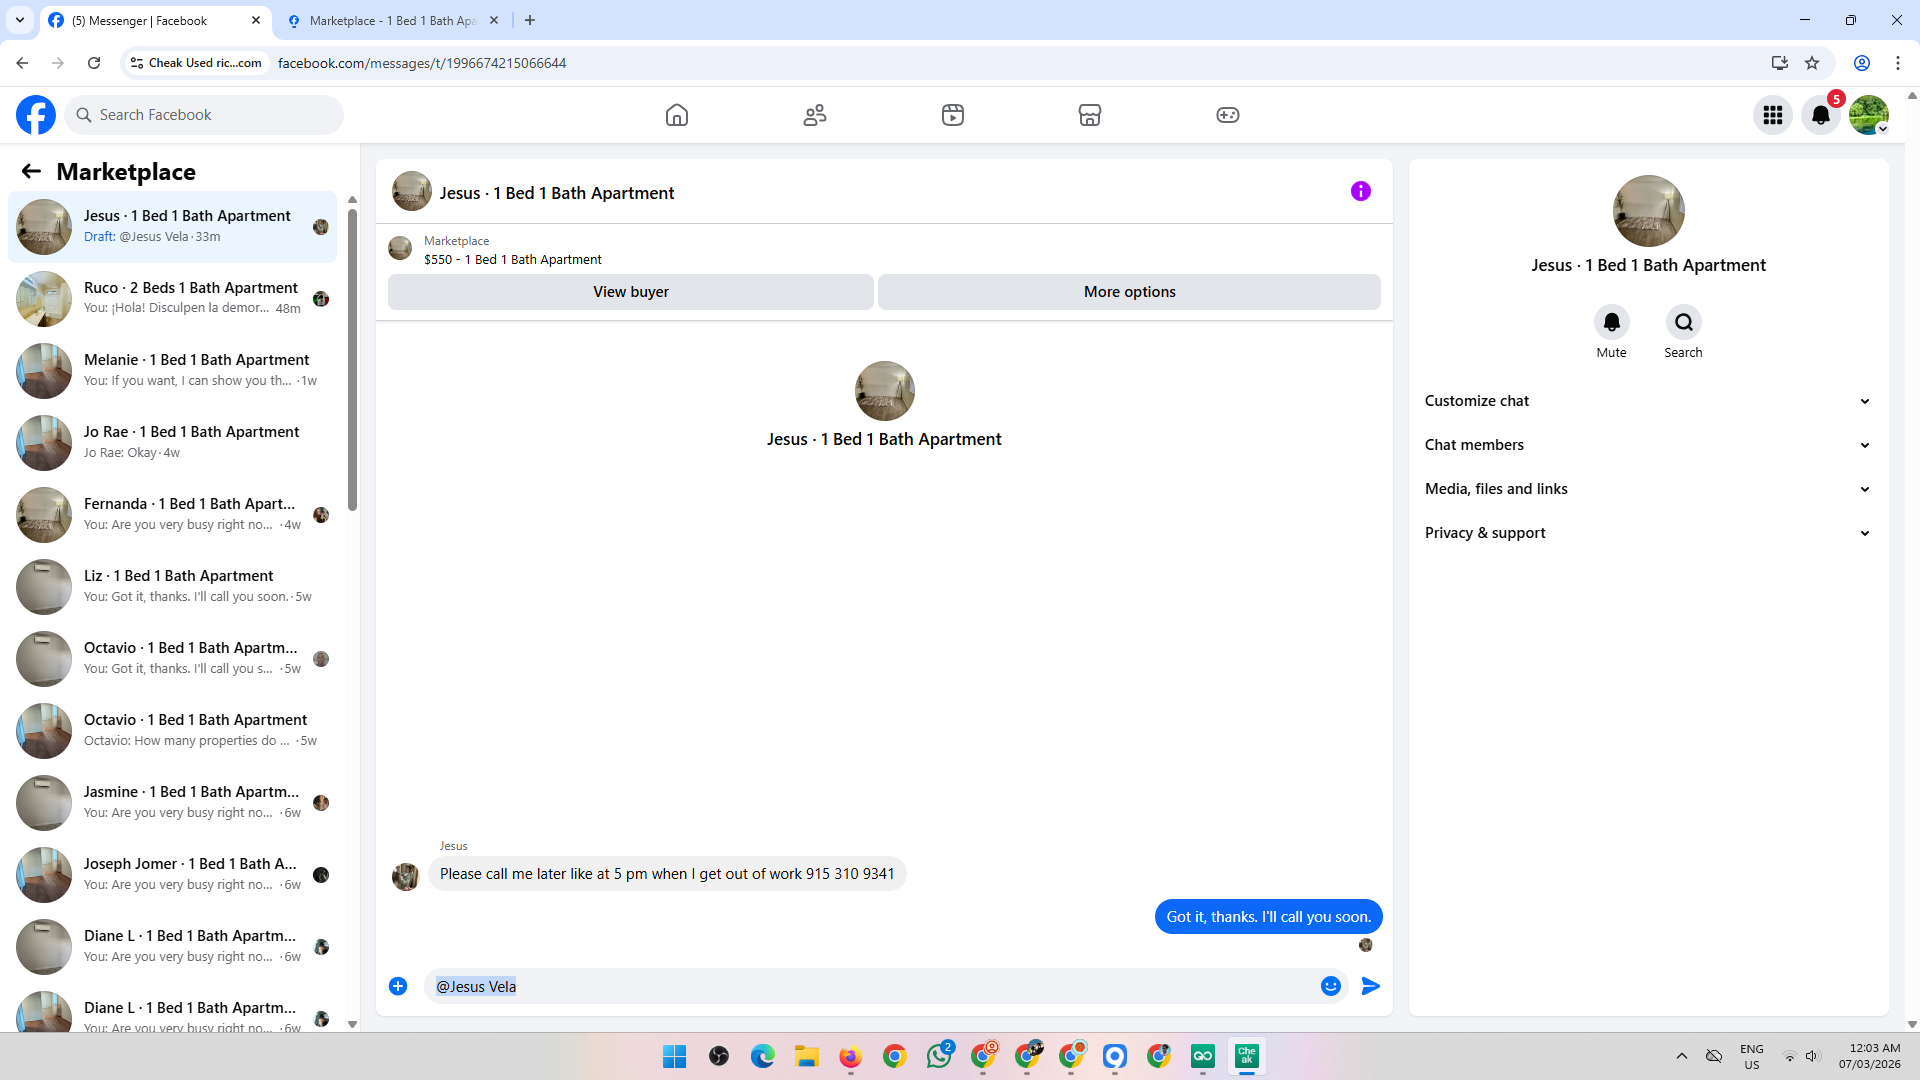Switch to Marketplace browser tab
Screen dimensions: 1920x1080
[392, 20]
